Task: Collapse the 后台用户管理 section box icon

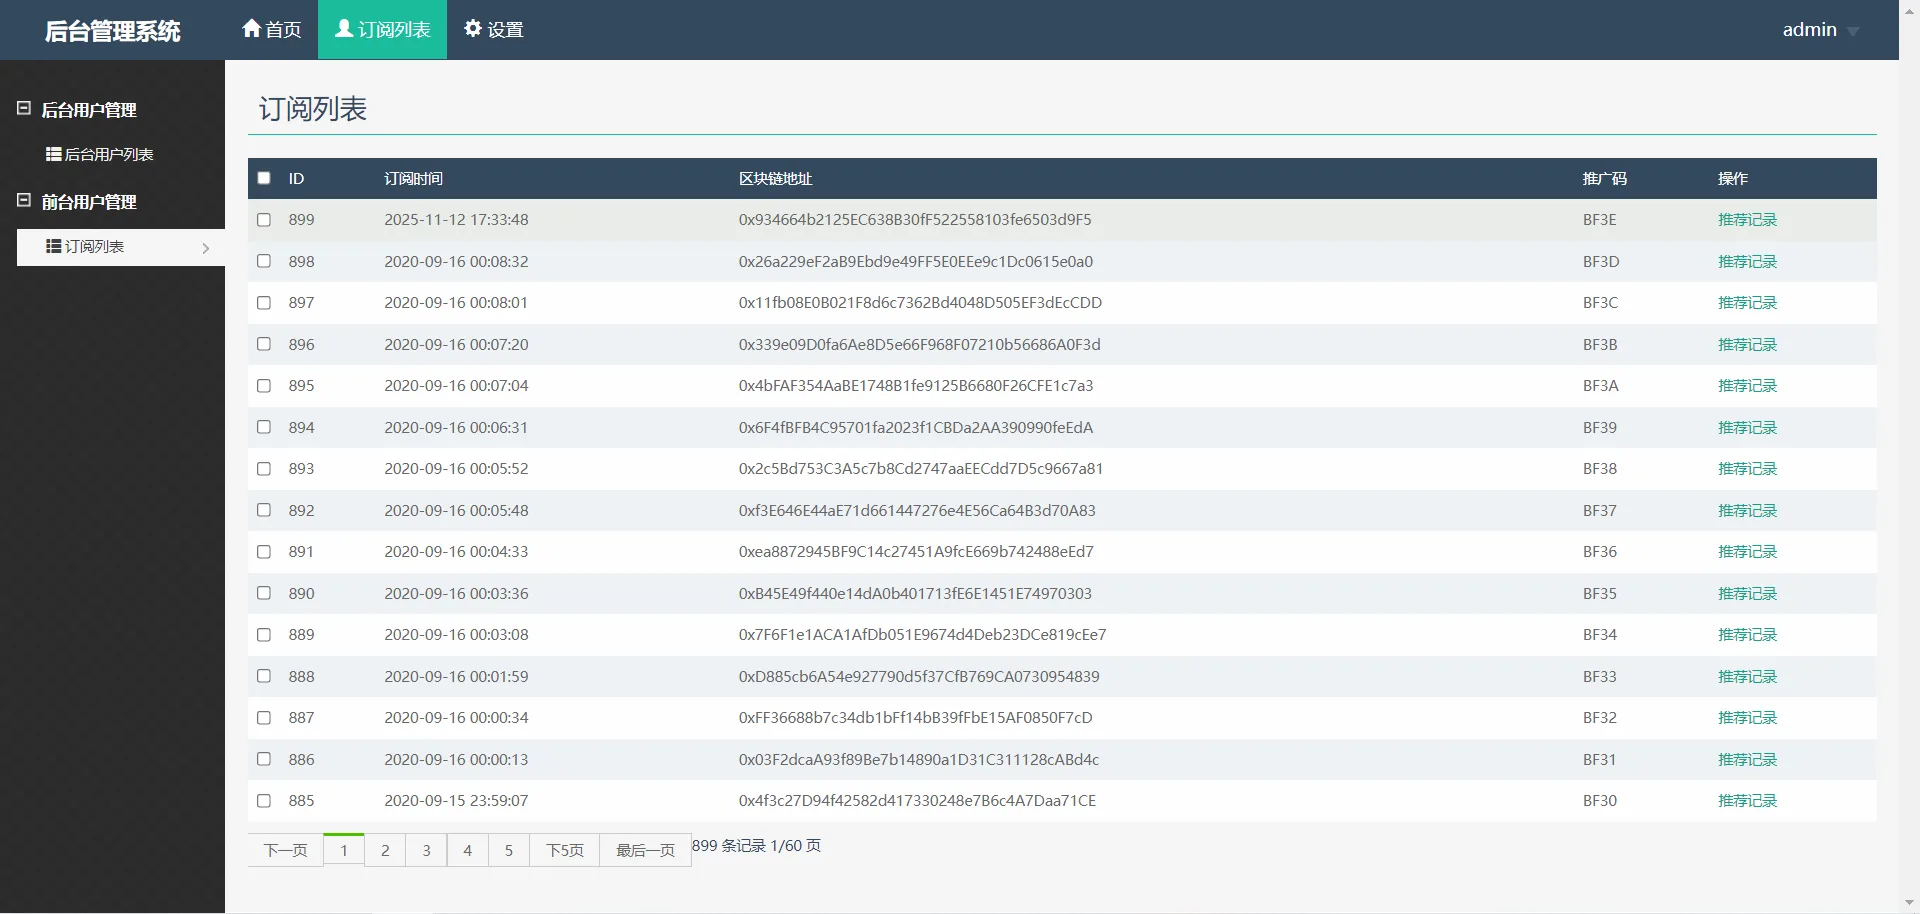Action: coord(24,108)
